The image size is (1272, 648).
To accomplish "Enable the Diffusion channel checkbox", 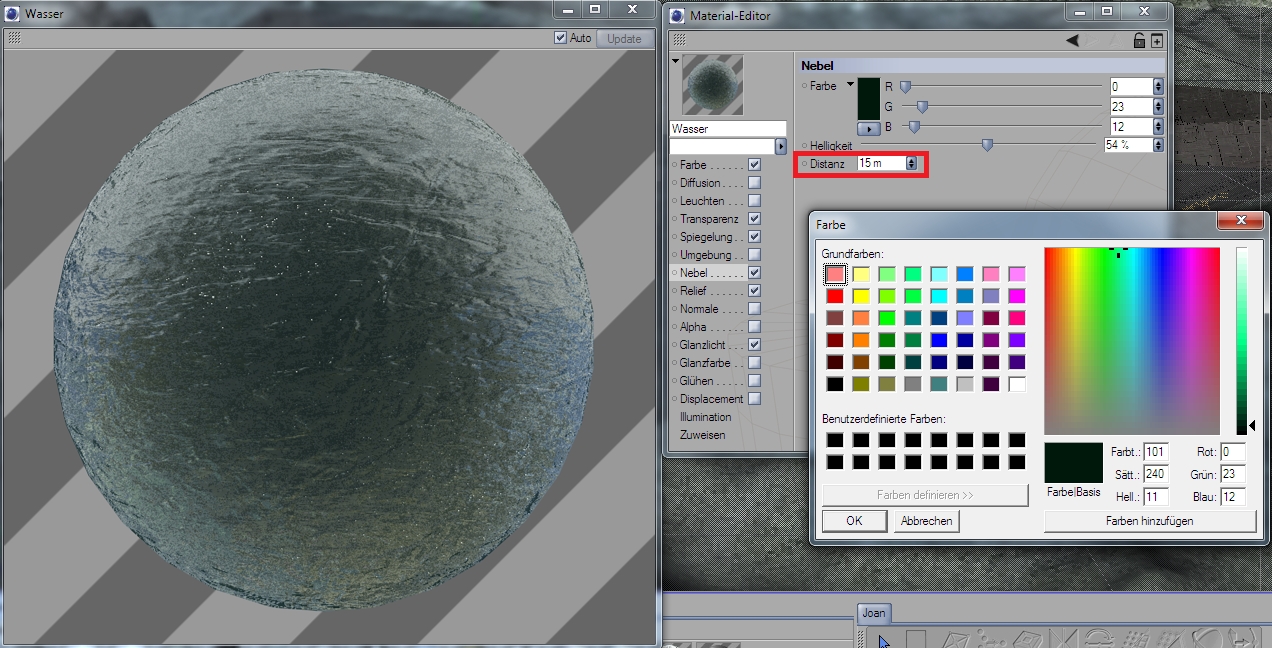I will pos(754,183).
